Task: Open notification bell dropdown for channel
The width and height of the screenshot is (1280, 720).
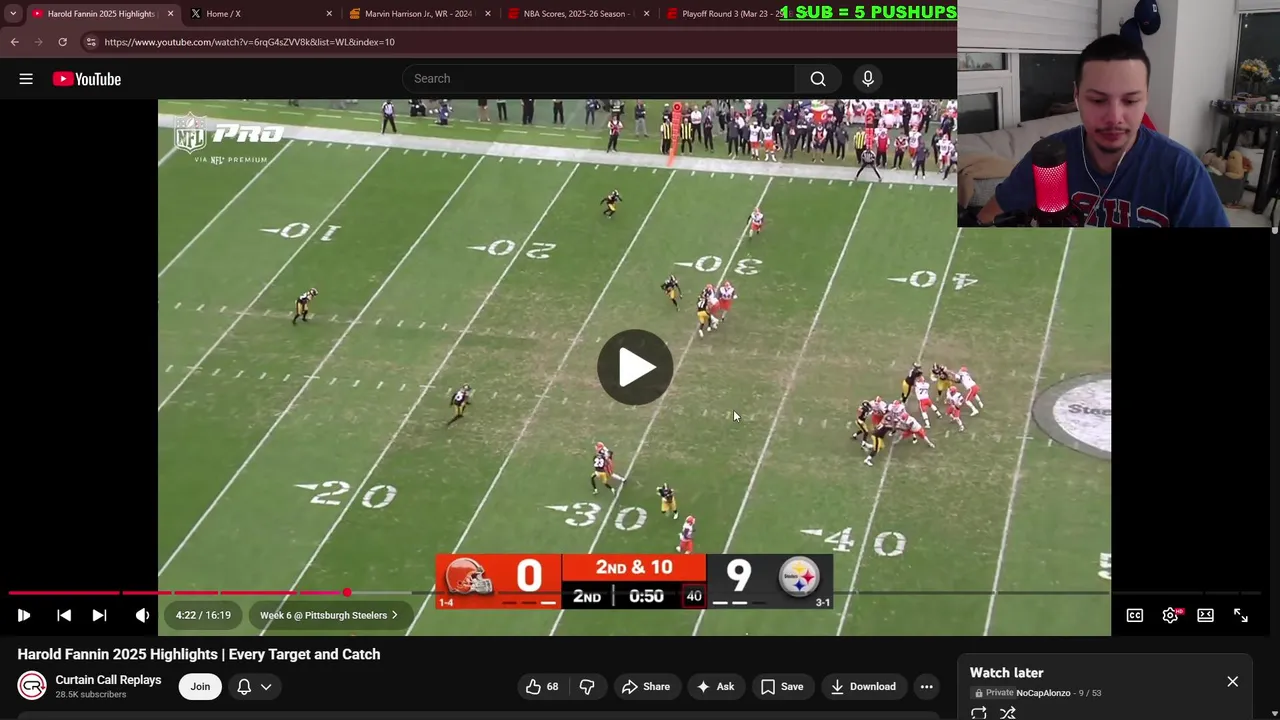Action: [x=254, y=686]
